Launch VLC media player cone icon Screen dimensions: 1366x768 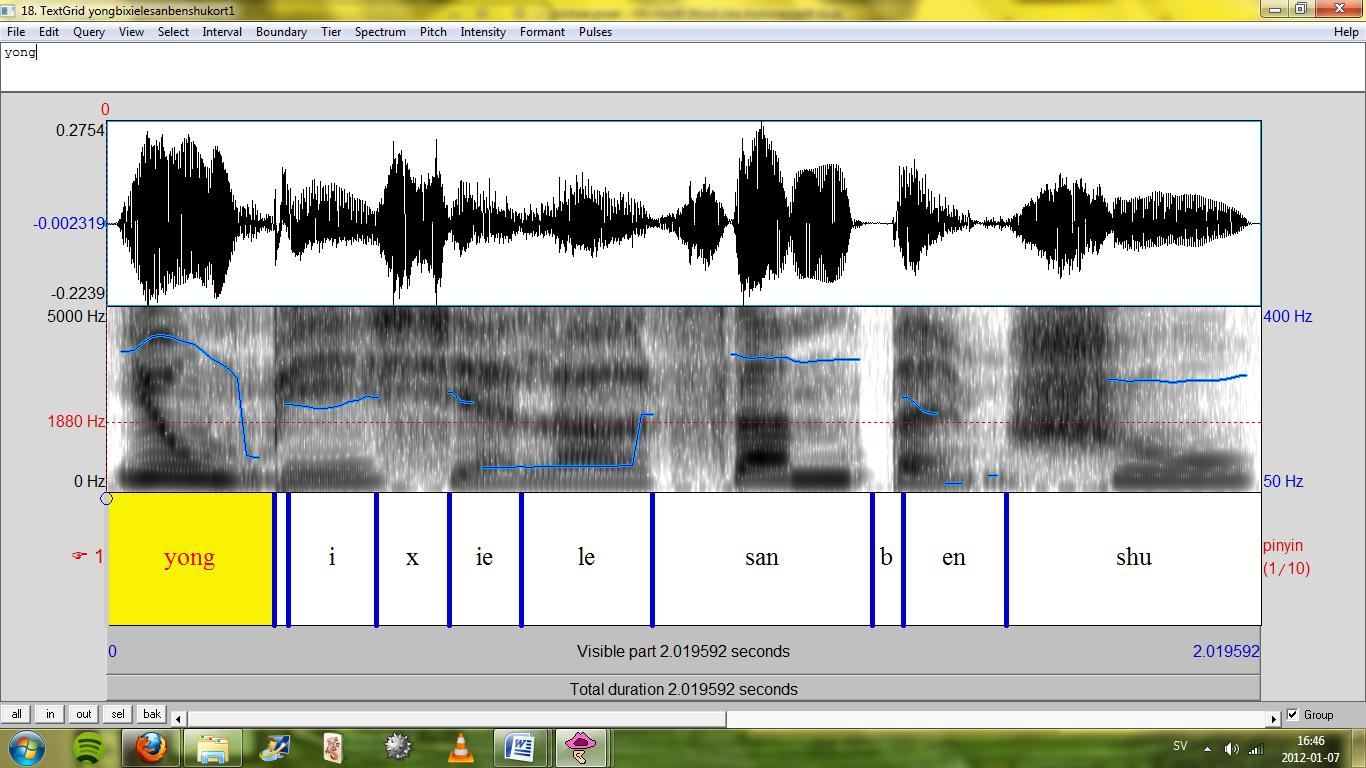tap(460, 747)
